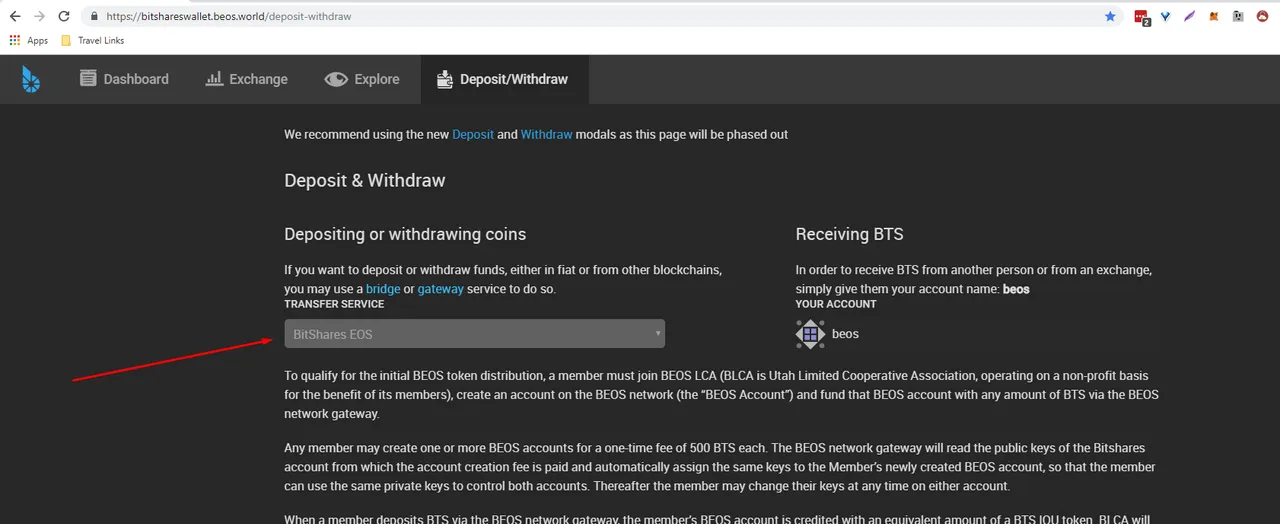Viewport: 1280px width, 524px height.
Task: Follow the gateway service link
Action: [x=441, y=289]
